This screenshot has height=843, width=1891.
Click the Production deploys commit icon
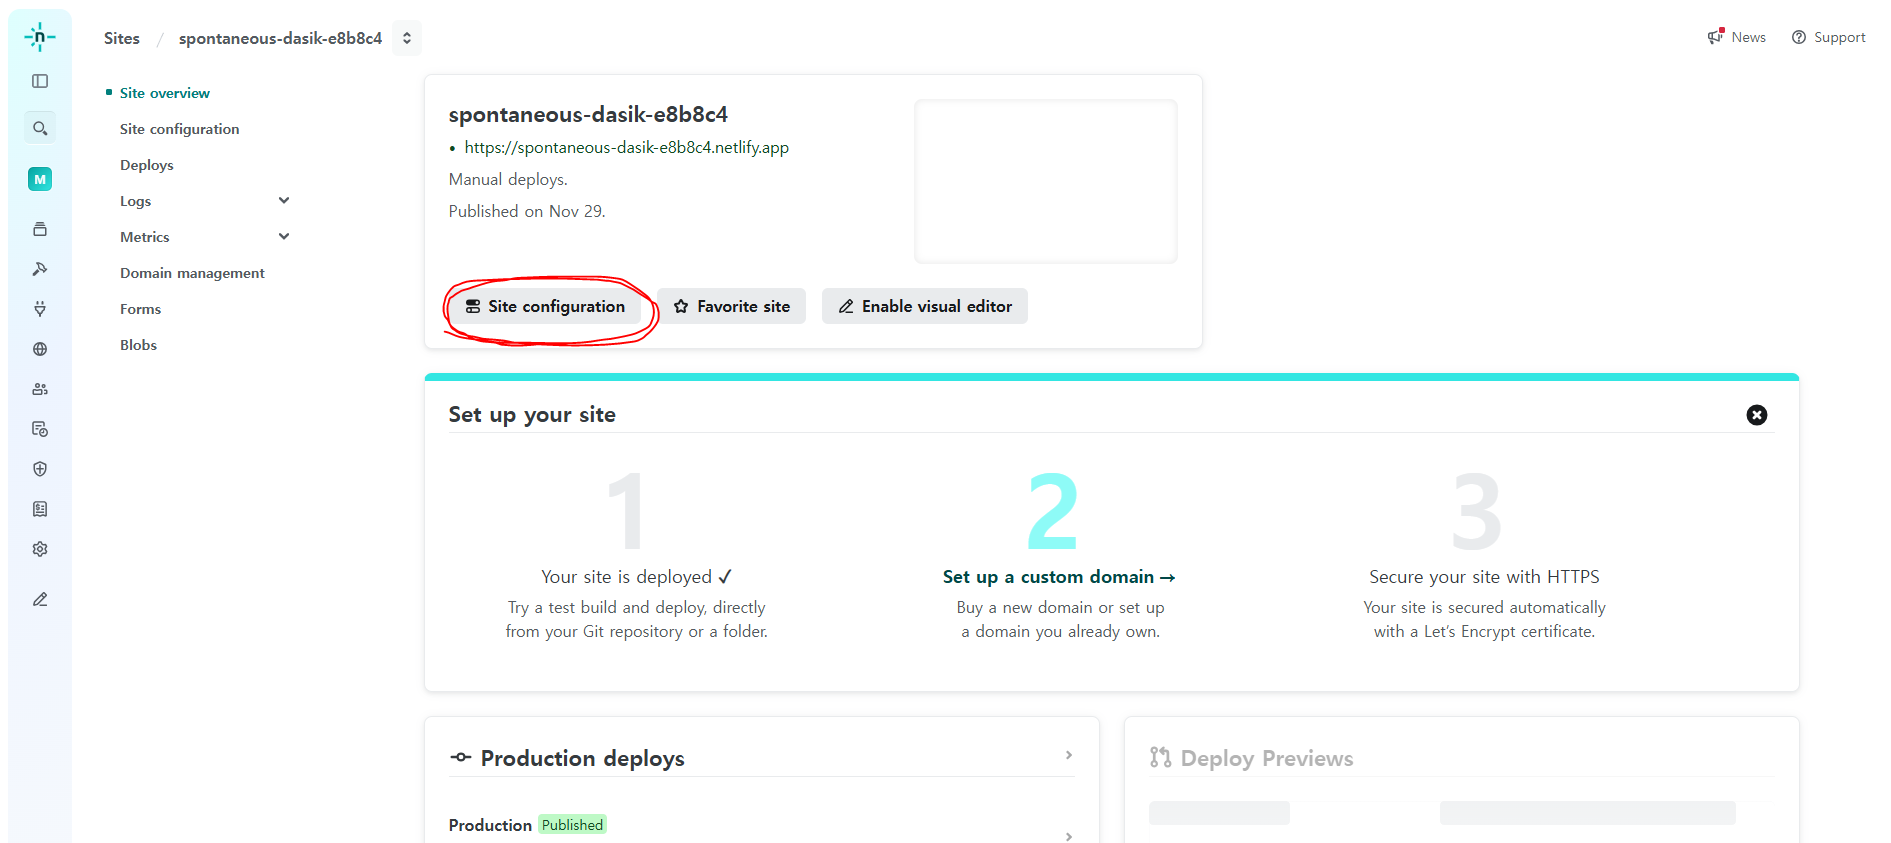point(460,757)
